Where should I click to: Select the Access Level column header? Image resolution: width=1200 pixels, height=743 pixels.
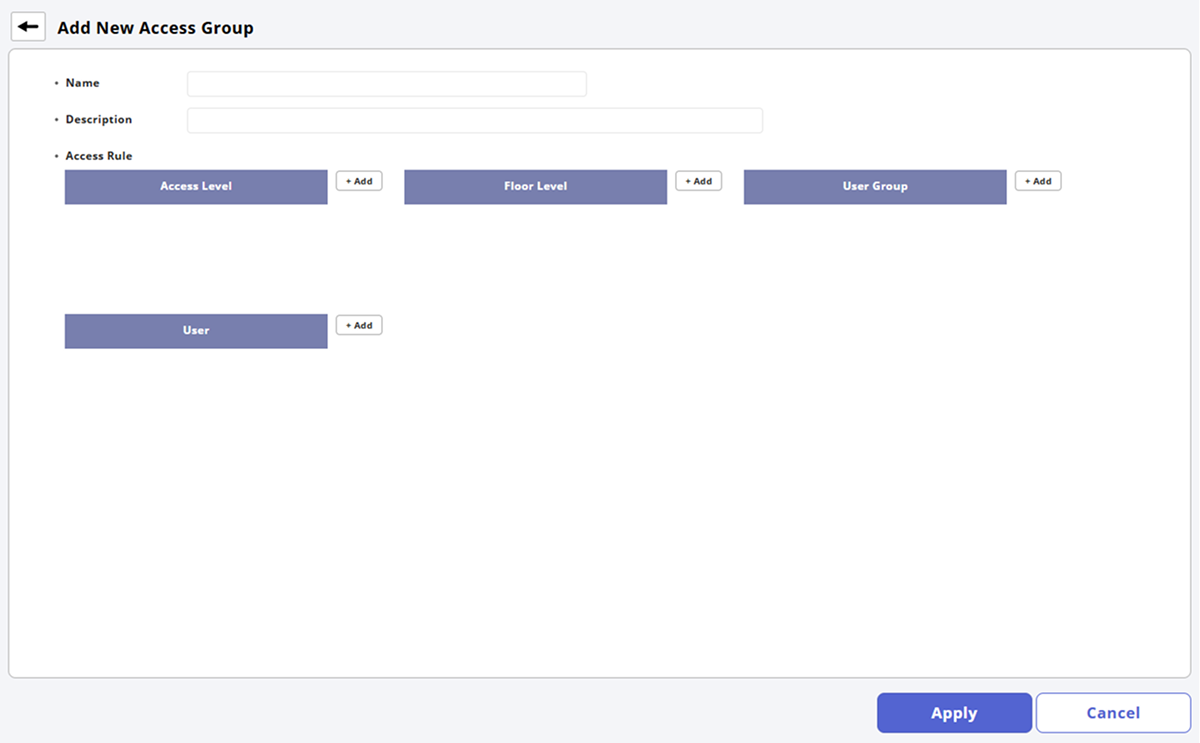(196, 187)
